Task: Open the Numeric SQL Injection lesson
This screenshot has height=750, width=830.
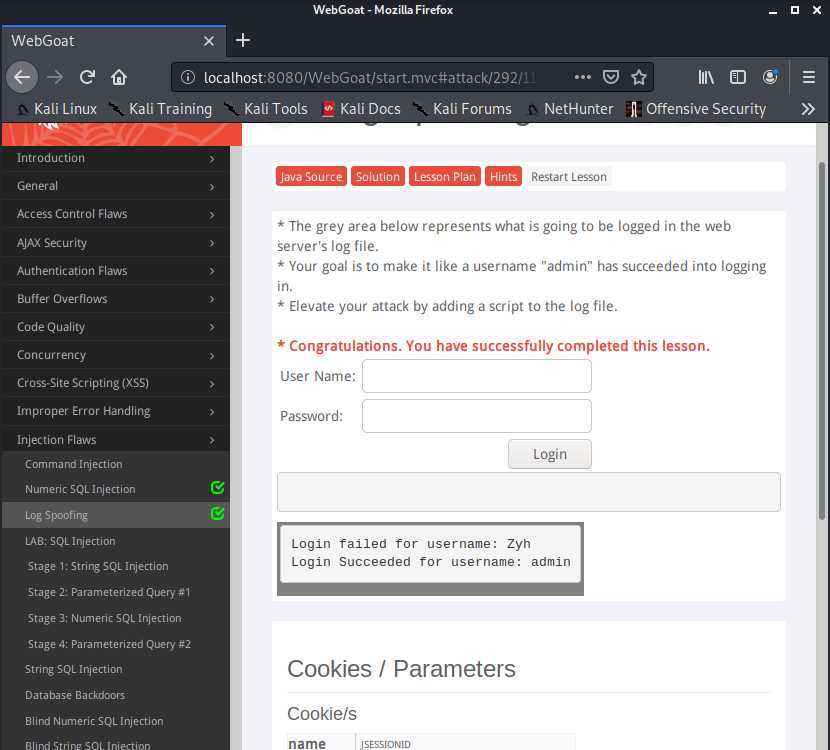Action: (x=80, y=489)
